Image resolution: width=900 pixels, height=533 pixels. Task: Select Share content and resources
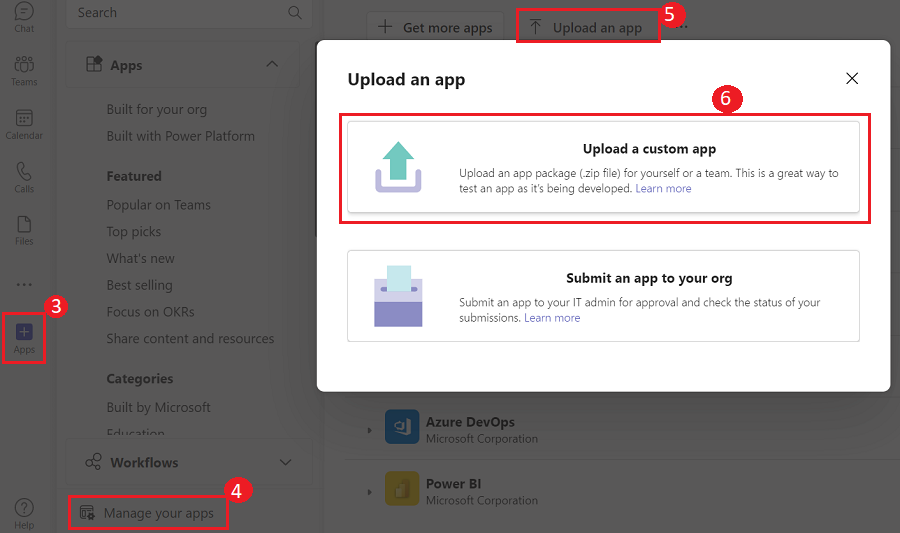(x=191, y=339)
